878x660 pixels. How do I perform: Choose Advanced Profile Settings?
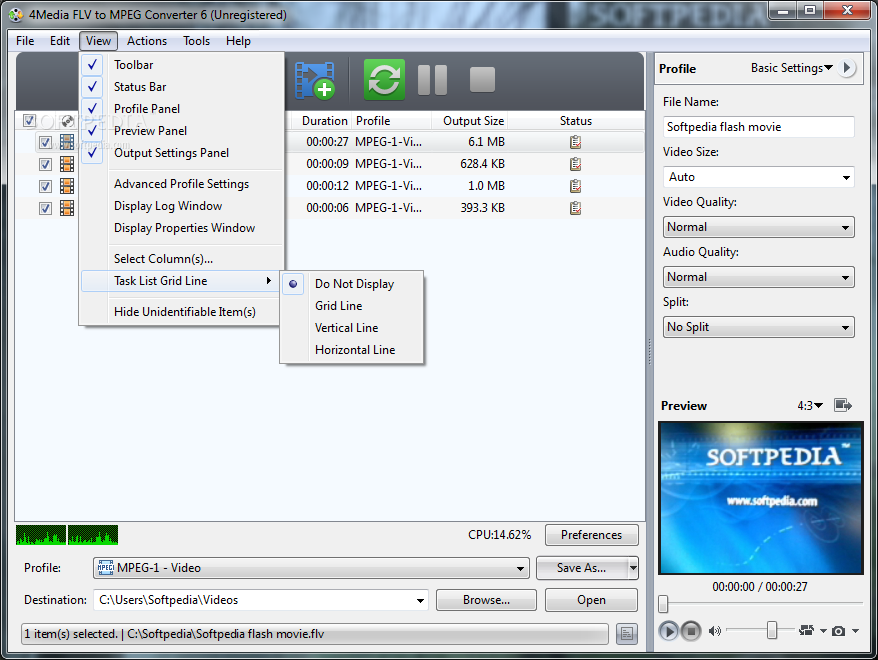click(183, 184)
